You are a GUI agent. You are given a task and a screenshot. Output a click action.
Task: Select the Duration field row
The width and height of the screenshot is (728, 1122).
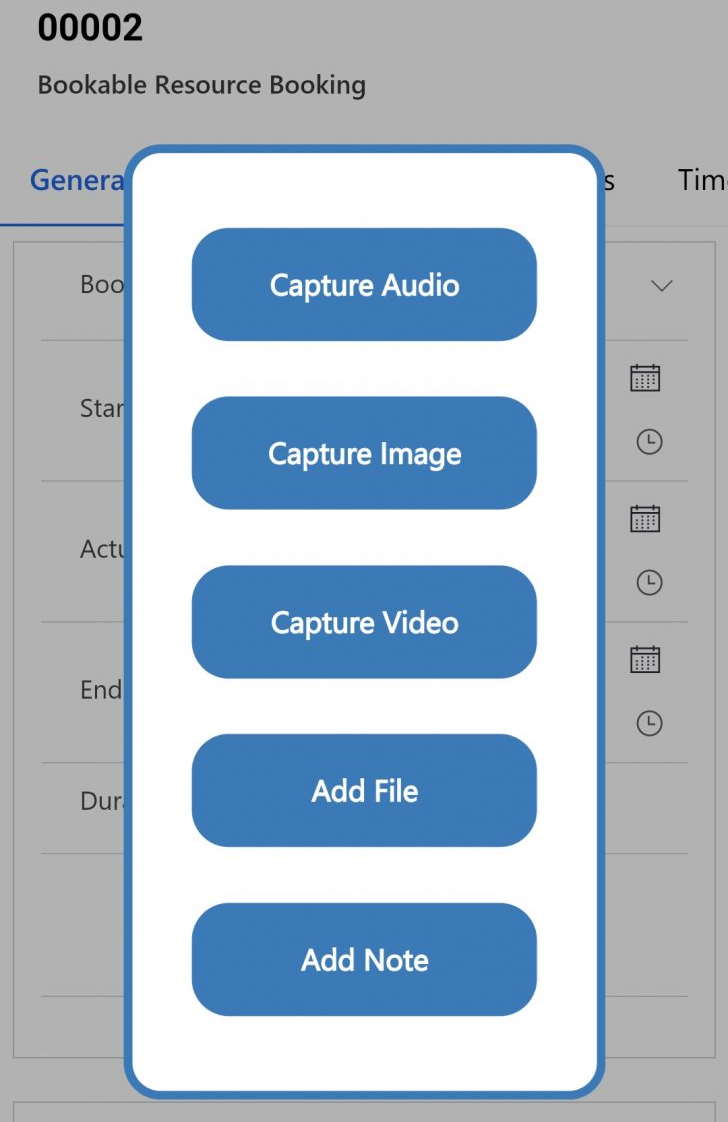pyautogui.click(x=364, y=808)
